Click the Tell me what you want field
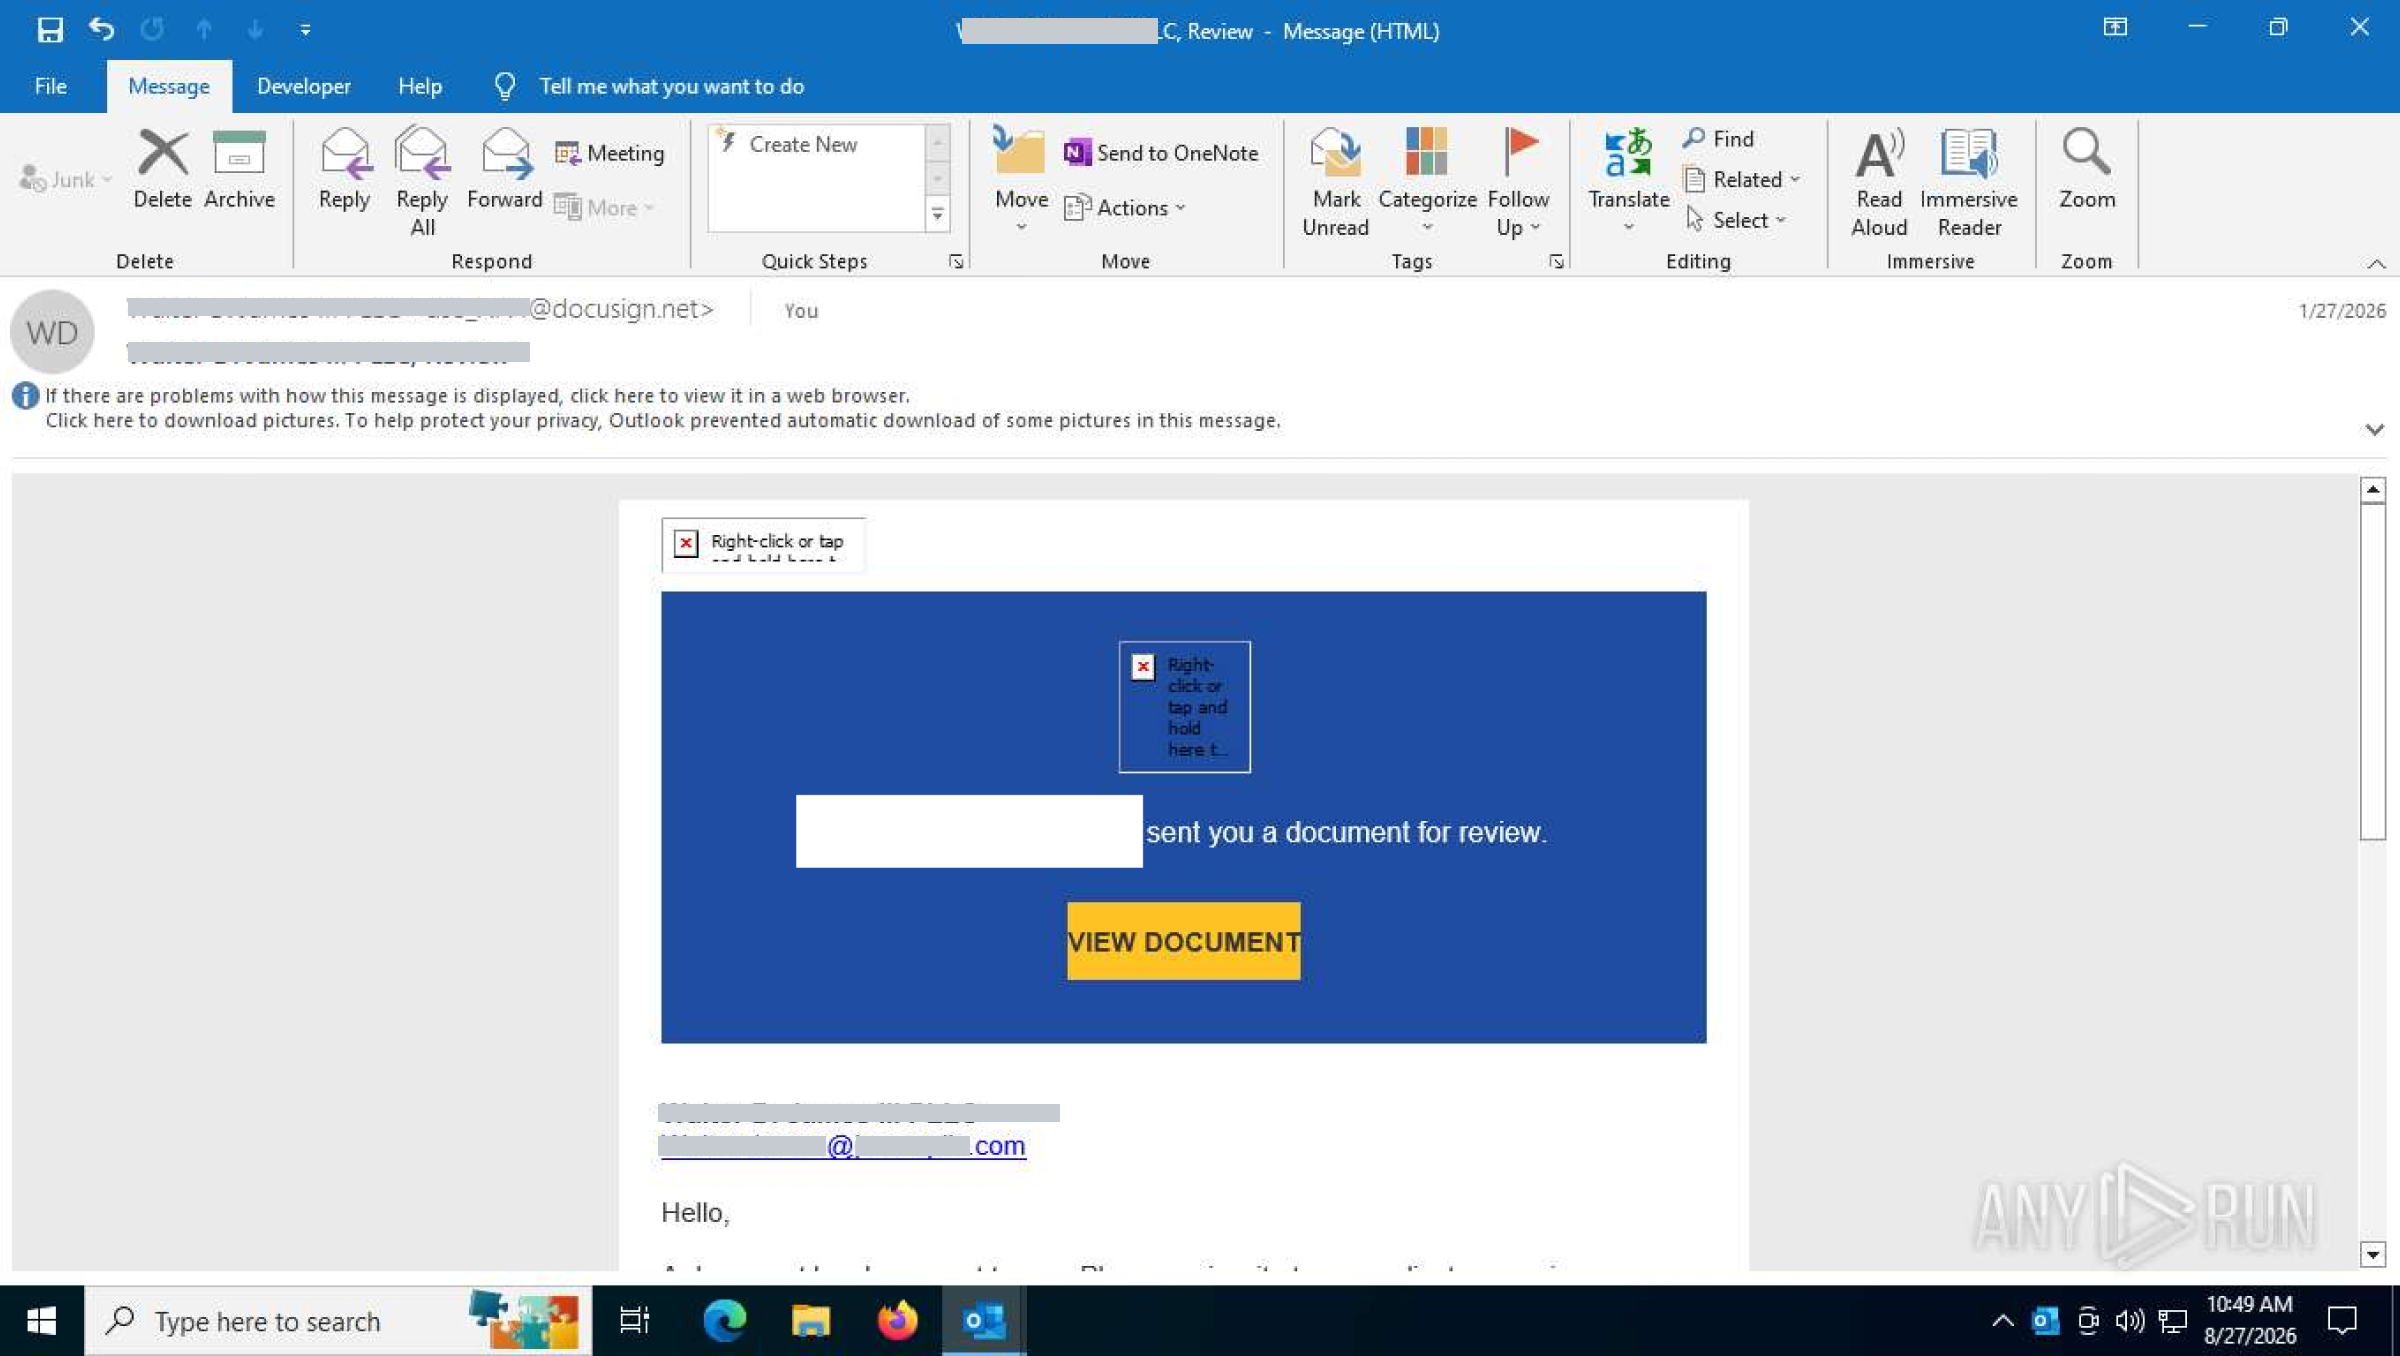Image resolution: width=2400 pixels, height=1356 pixels. [x=671, y=86]
